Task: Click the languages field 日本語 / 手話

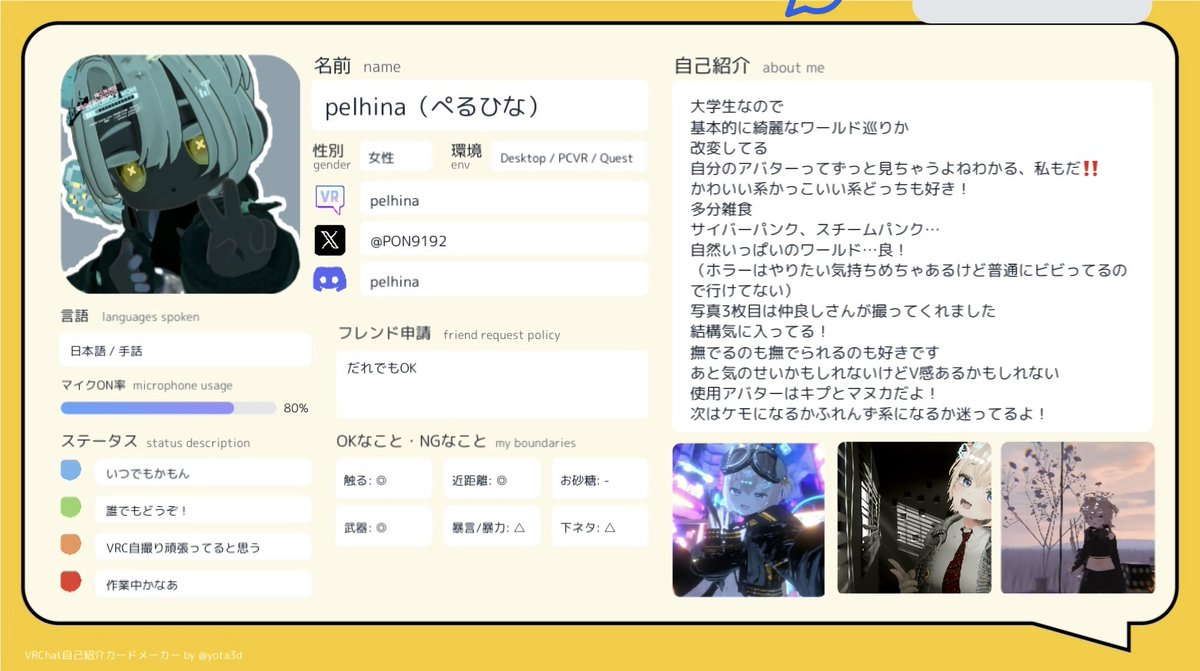Action: click(x=185, y=351)
